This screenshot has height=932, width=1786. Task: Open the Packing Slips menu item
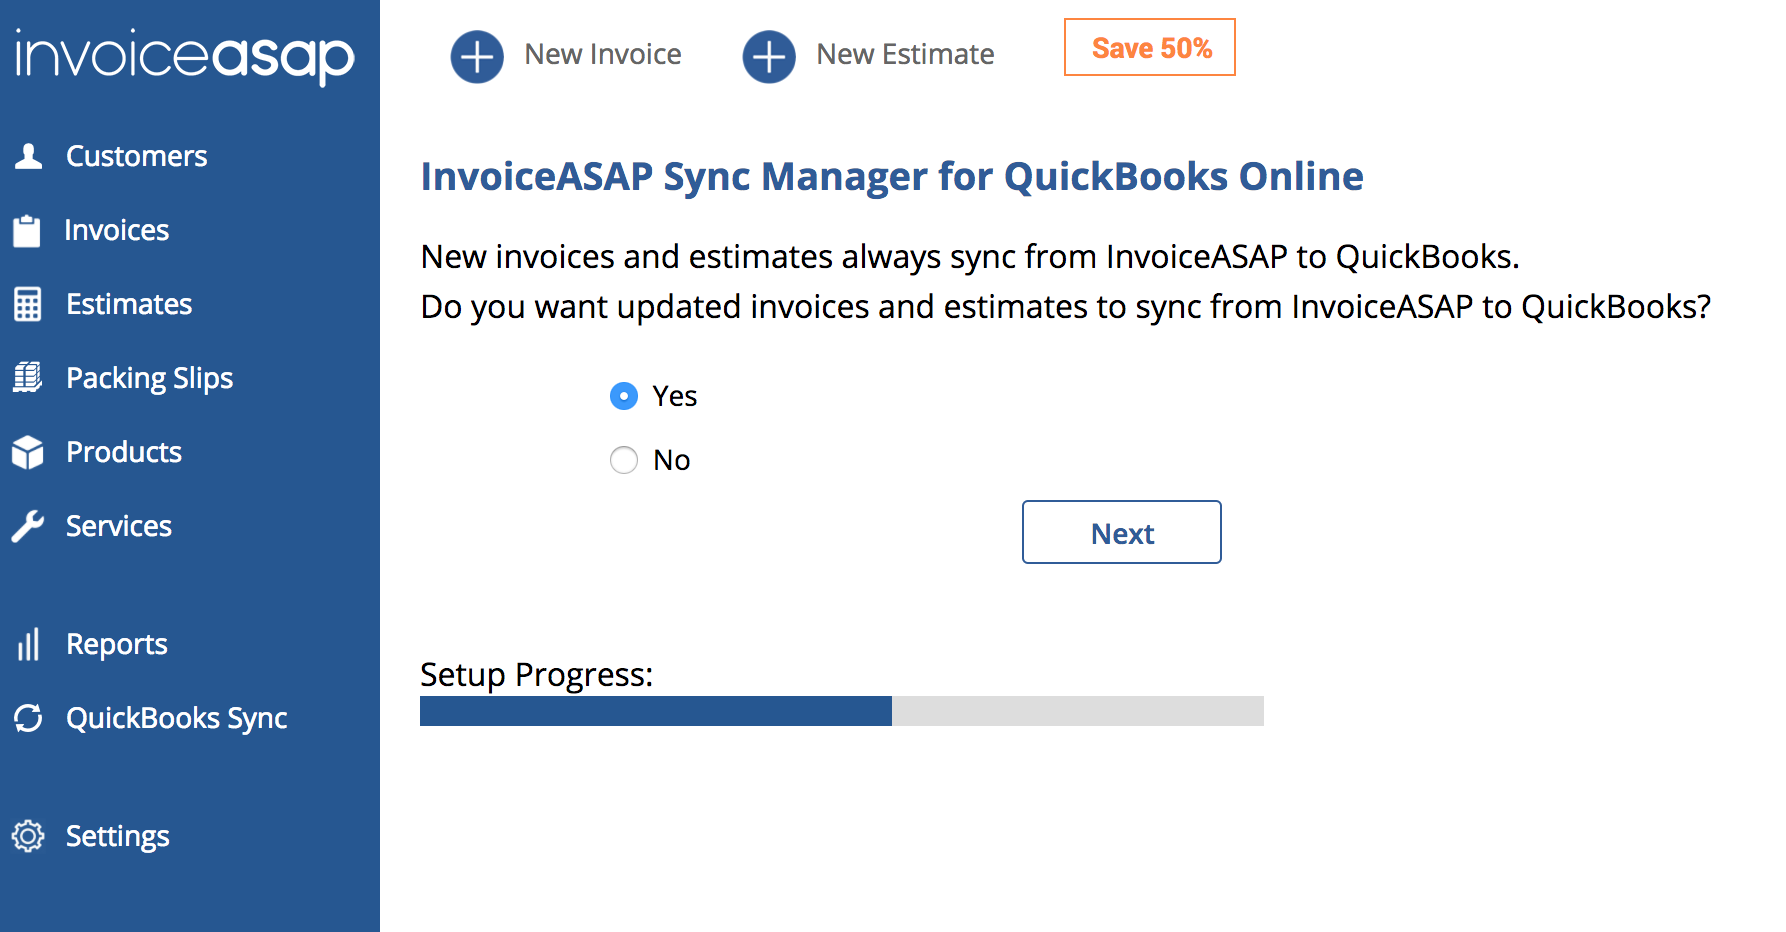pyautogui.click(x=149, y=378)
